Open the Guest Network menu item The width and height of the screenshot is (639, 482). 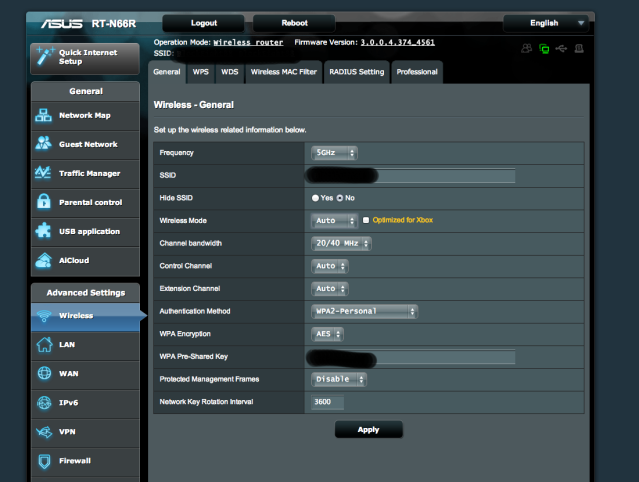click(85, 145)
